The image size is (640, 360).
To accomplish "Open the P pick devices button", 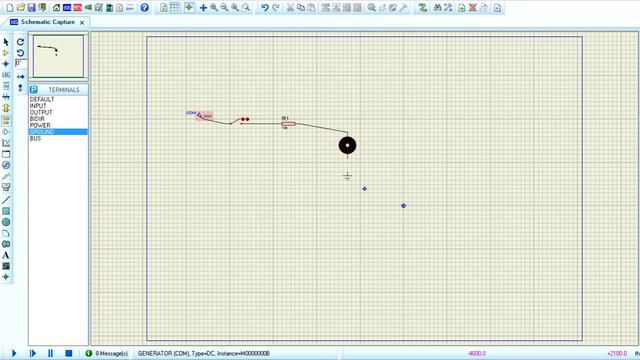I will click(x=33, y=89).
